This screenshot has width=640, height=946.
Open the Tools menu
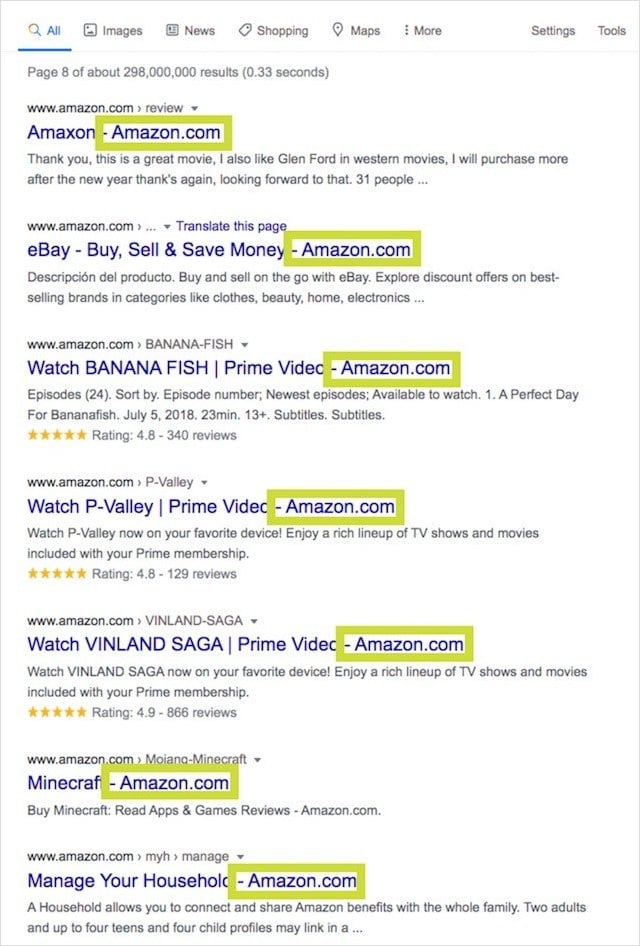click(611, 31)
